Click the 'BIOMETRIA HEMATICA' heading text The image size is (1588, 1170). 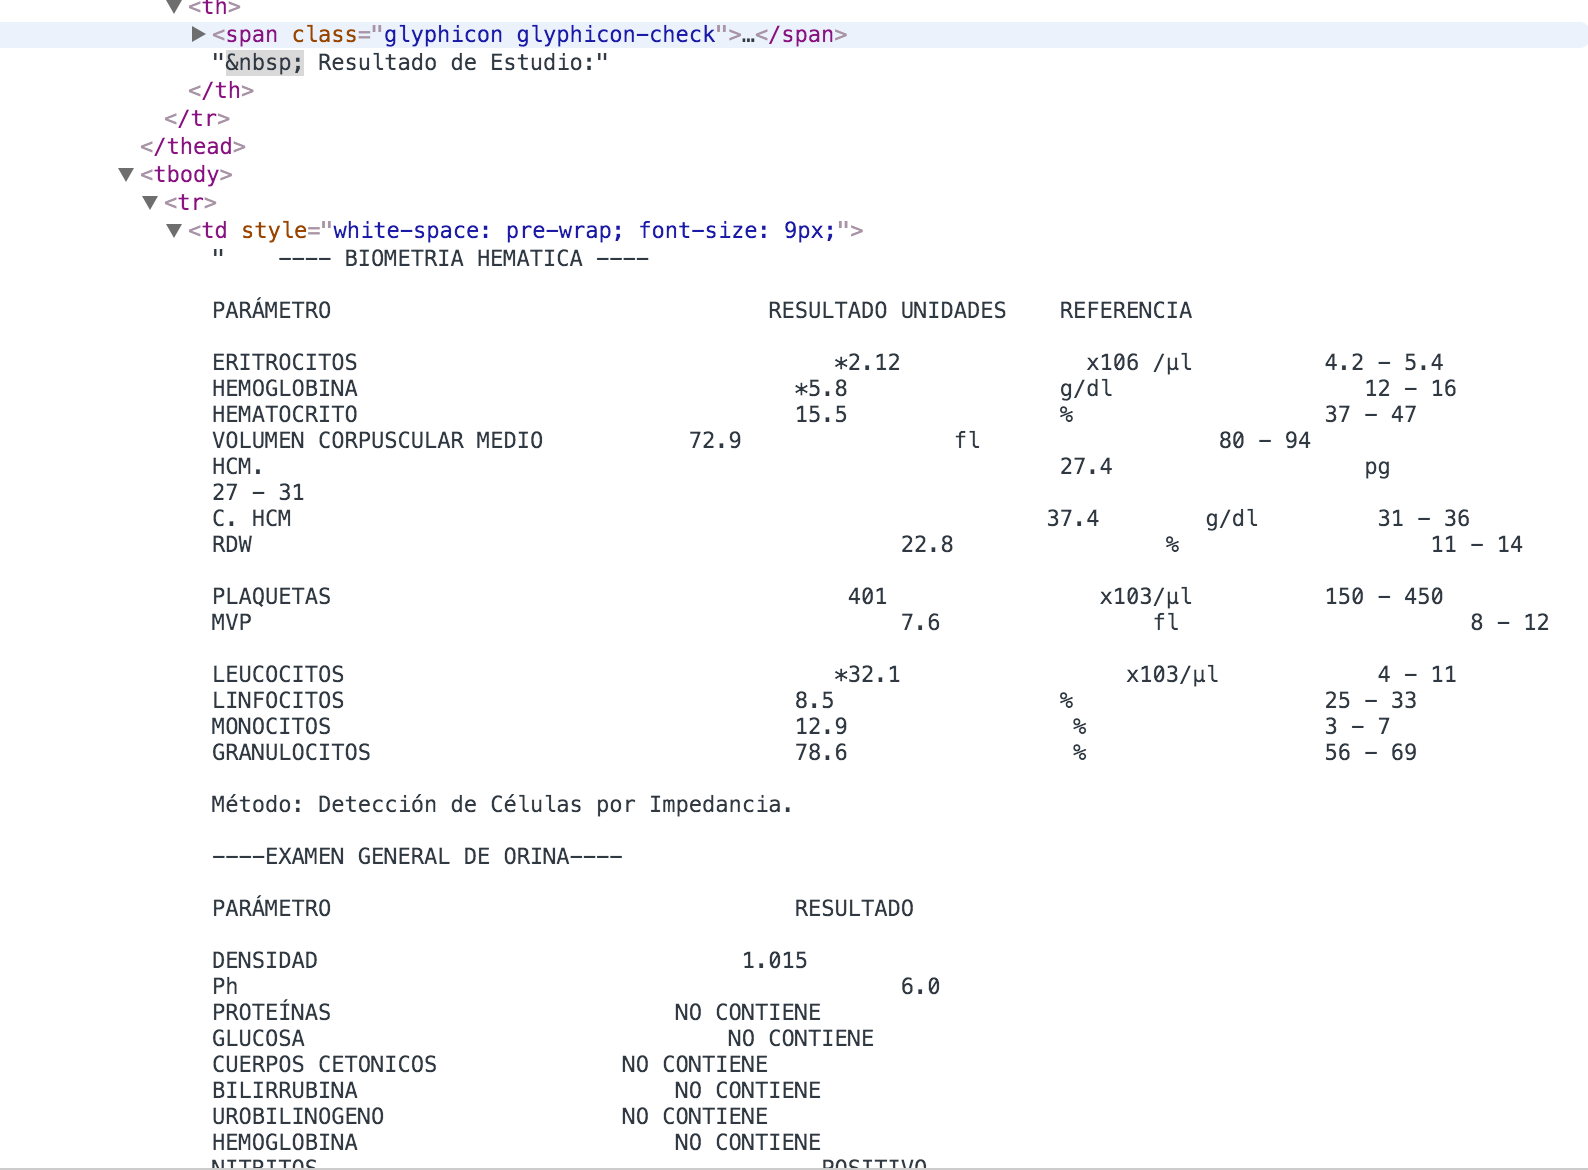[463, 258]
